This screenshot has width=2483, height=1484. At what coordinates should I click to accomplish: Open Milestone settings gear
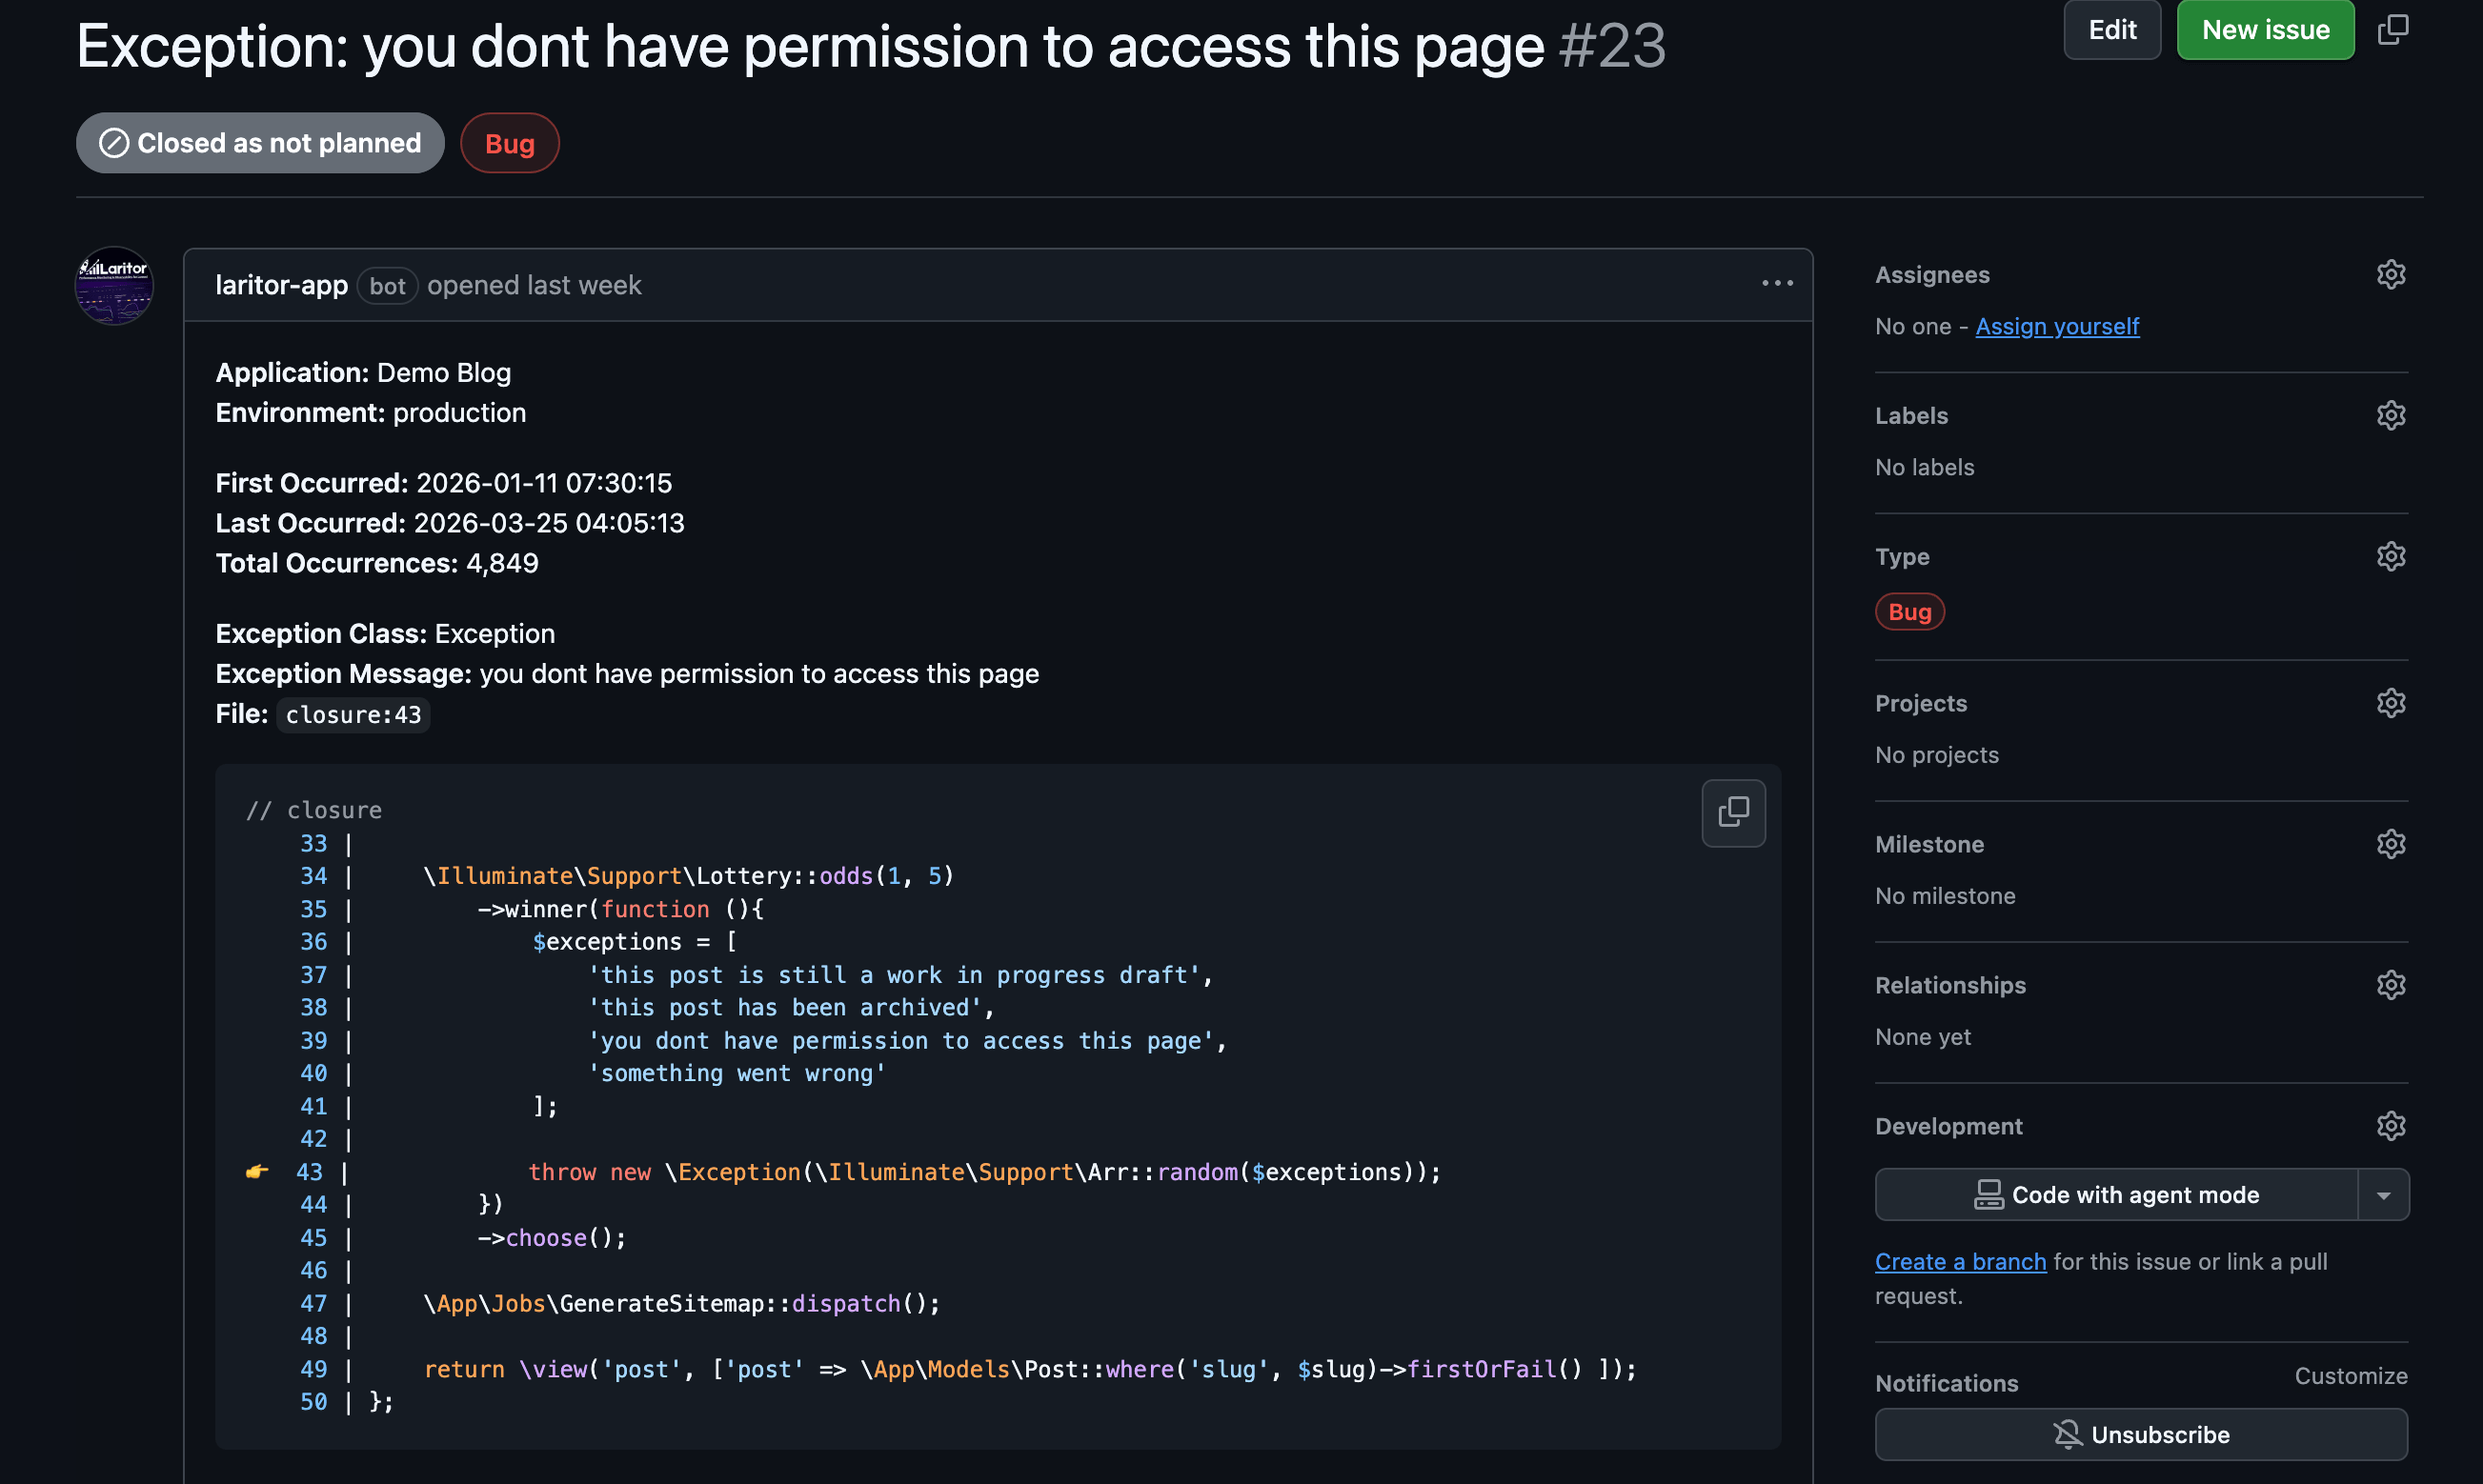pyautogui.click(x=2391, y=844)
